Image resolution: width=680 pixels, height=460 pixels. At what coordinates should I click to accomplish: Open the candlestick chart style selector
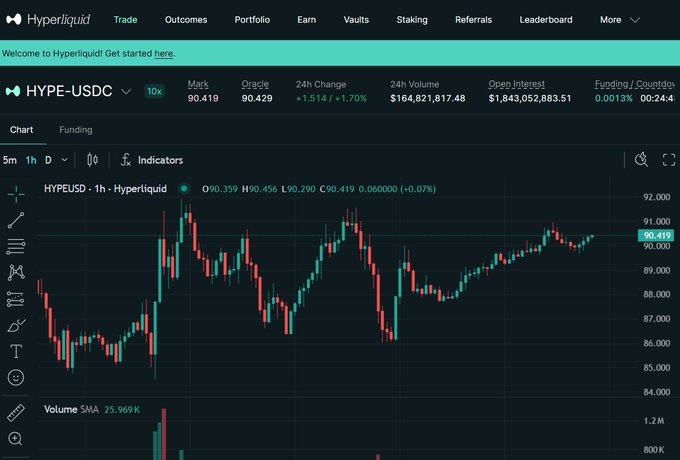pyautogui.click(x=92, y=160)
